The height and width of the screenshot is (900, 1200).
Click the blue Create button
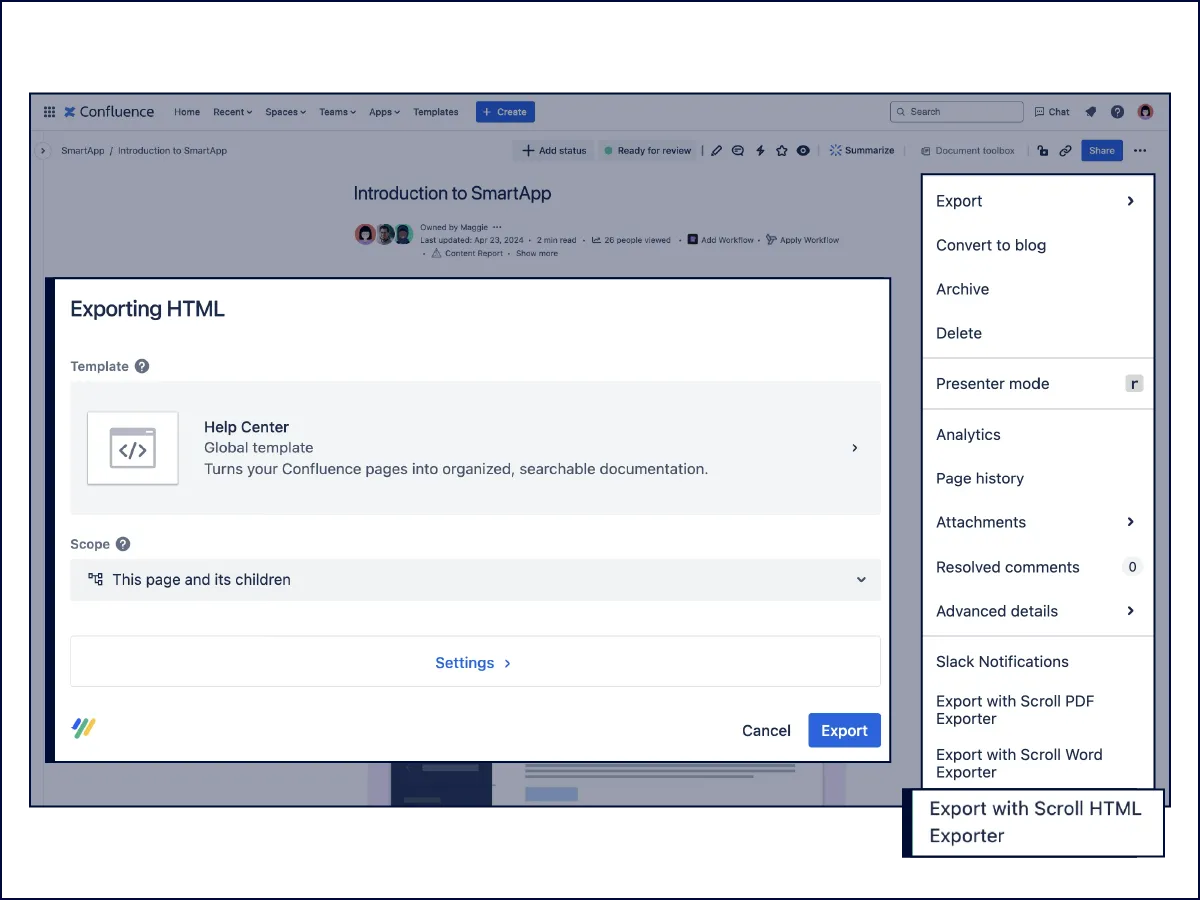point(505,112)
